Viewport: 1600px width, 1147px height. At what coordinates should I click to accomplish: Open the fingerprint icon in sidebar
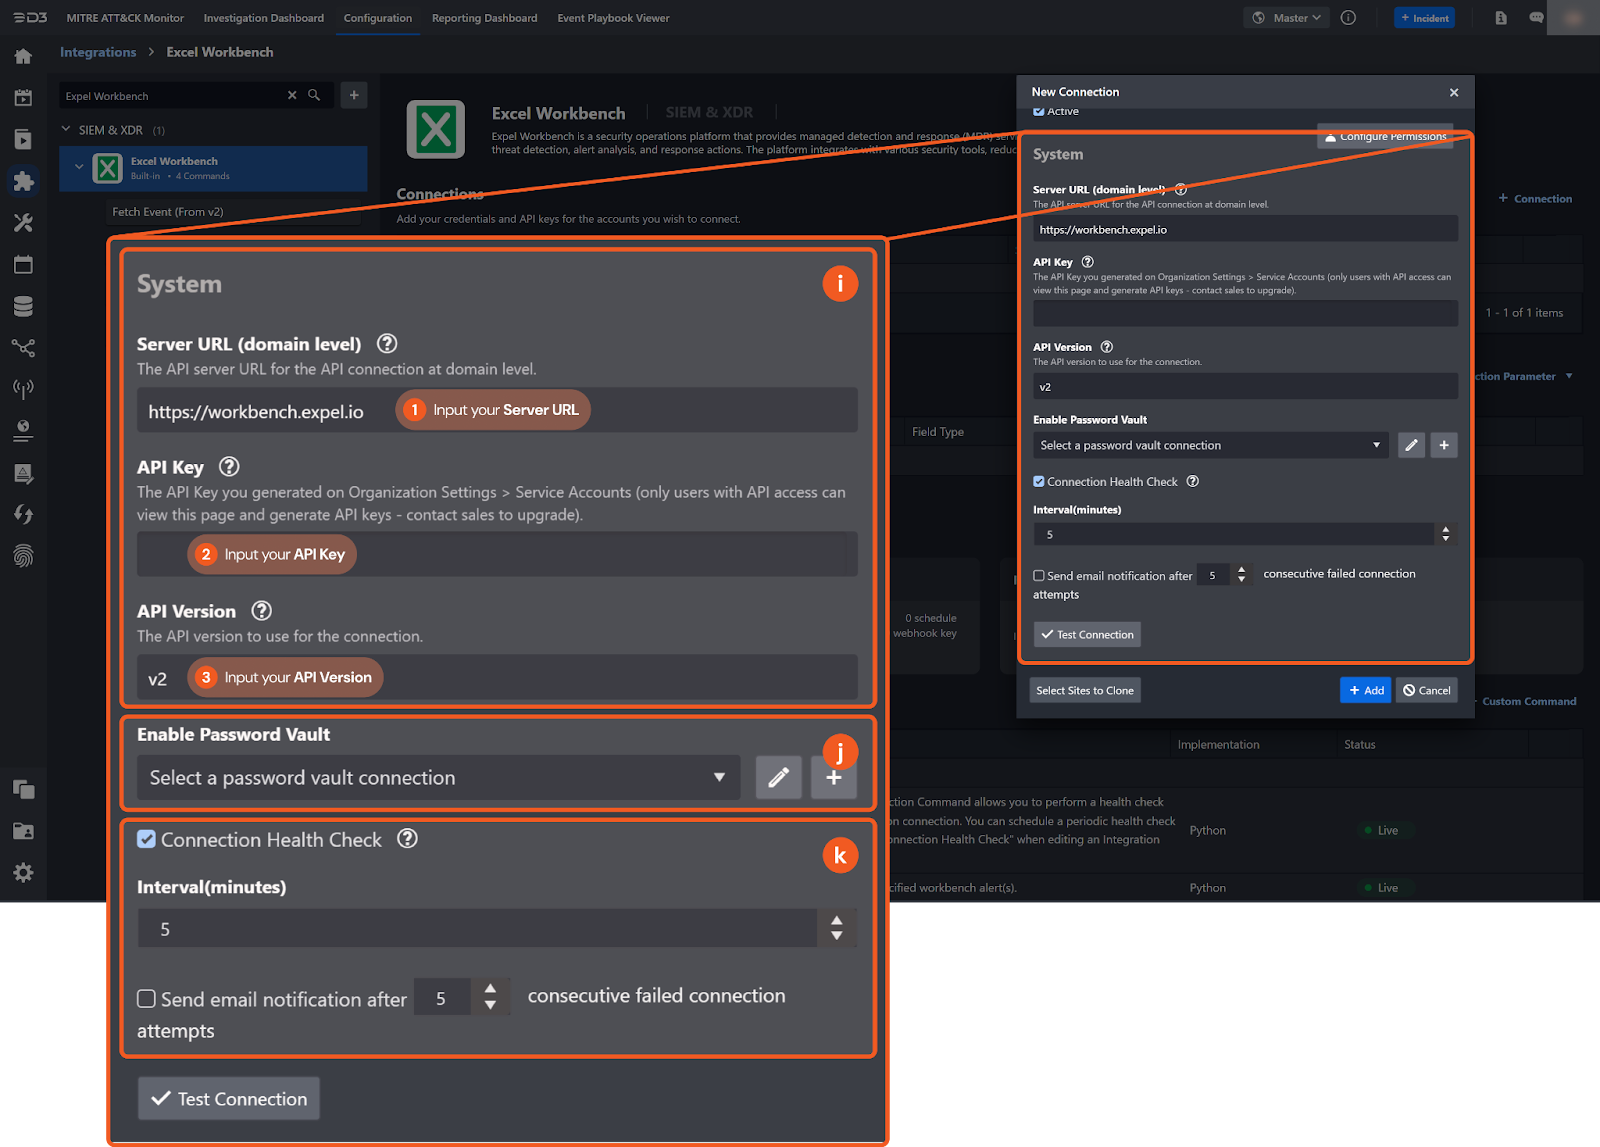point(23,556)
